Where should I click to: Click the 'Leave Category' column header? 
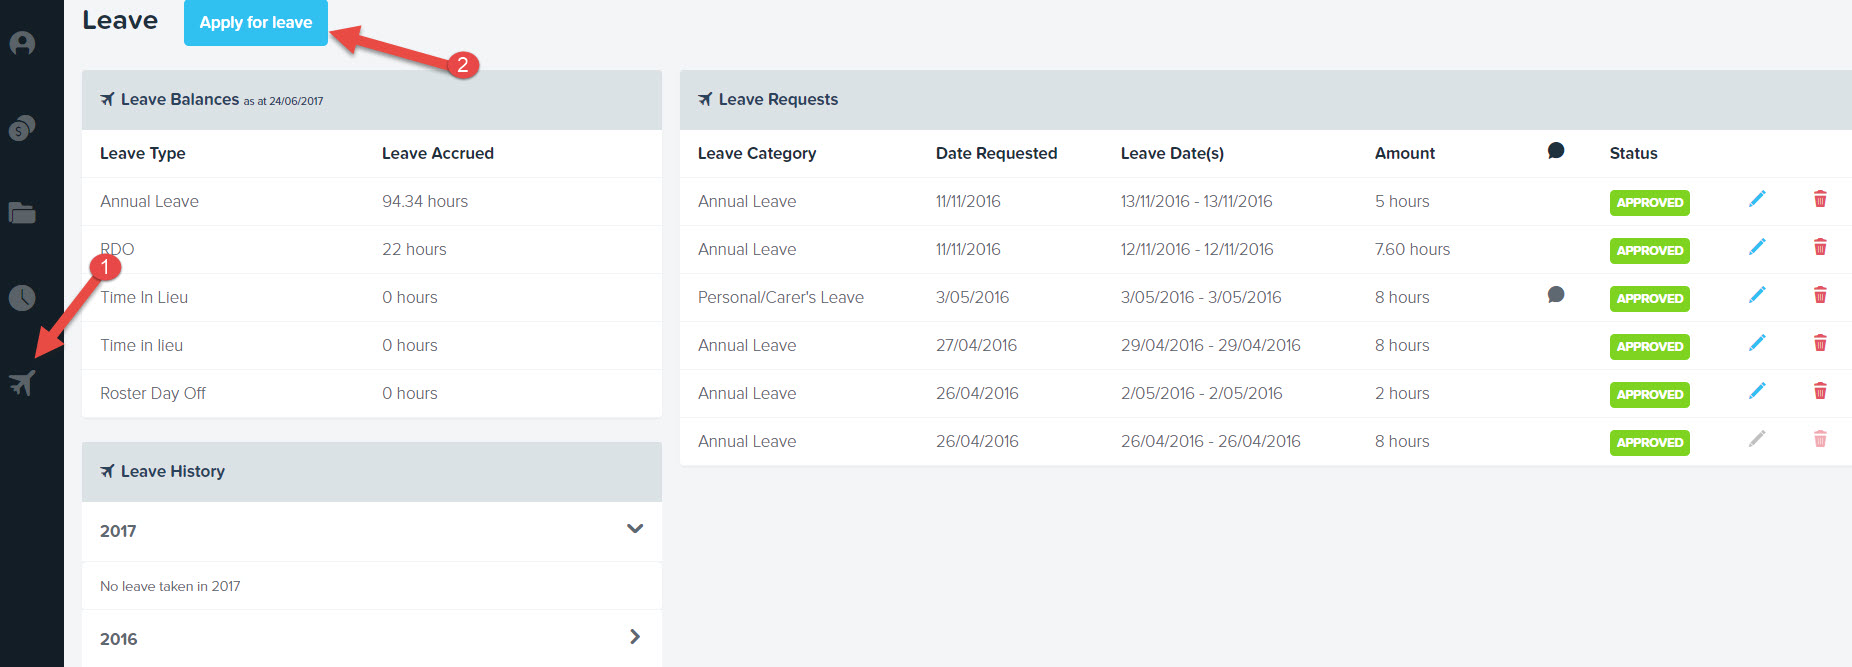pyautogui.click(x=757, y=153)
